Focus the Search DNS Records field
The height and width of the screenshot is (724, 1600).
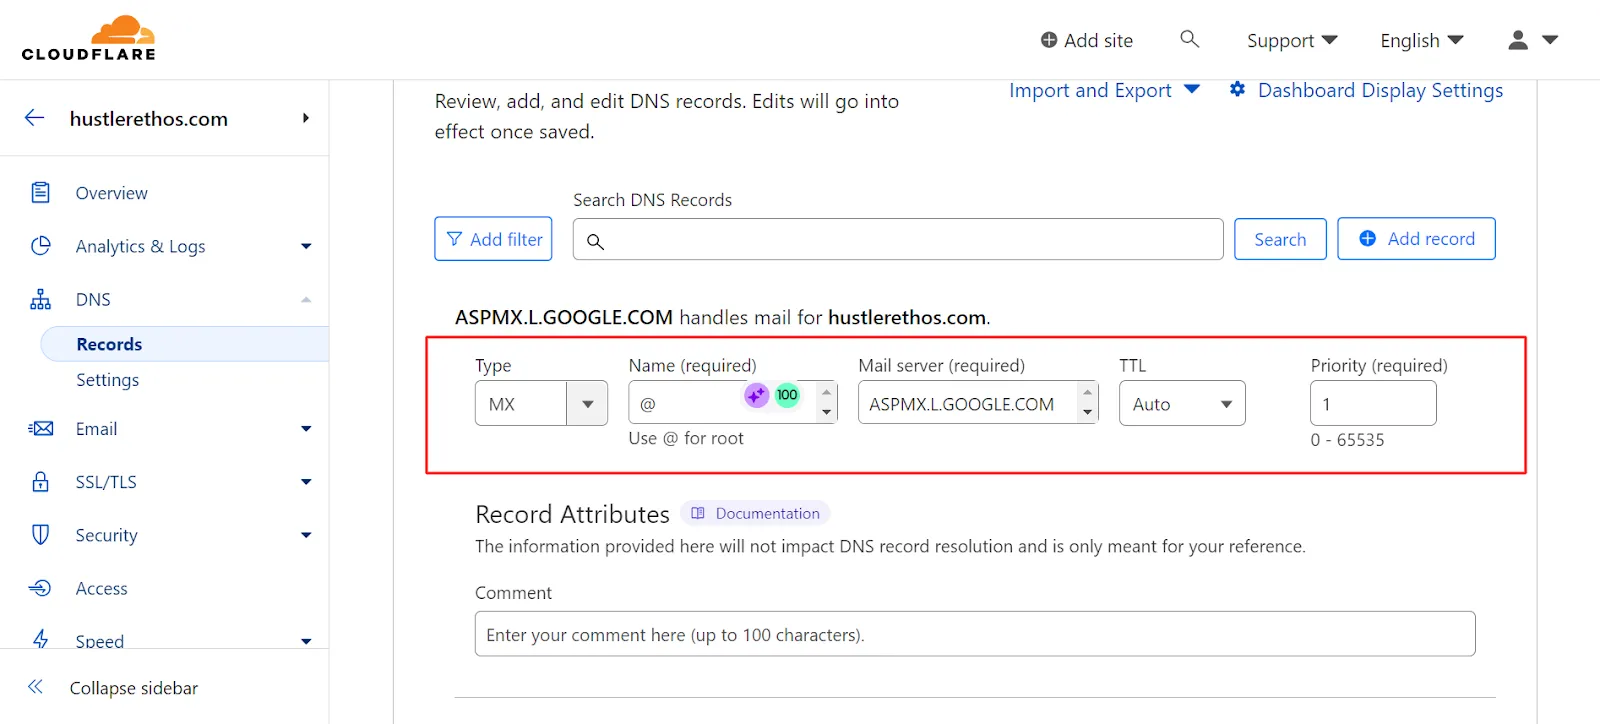(x=898, y=240)
